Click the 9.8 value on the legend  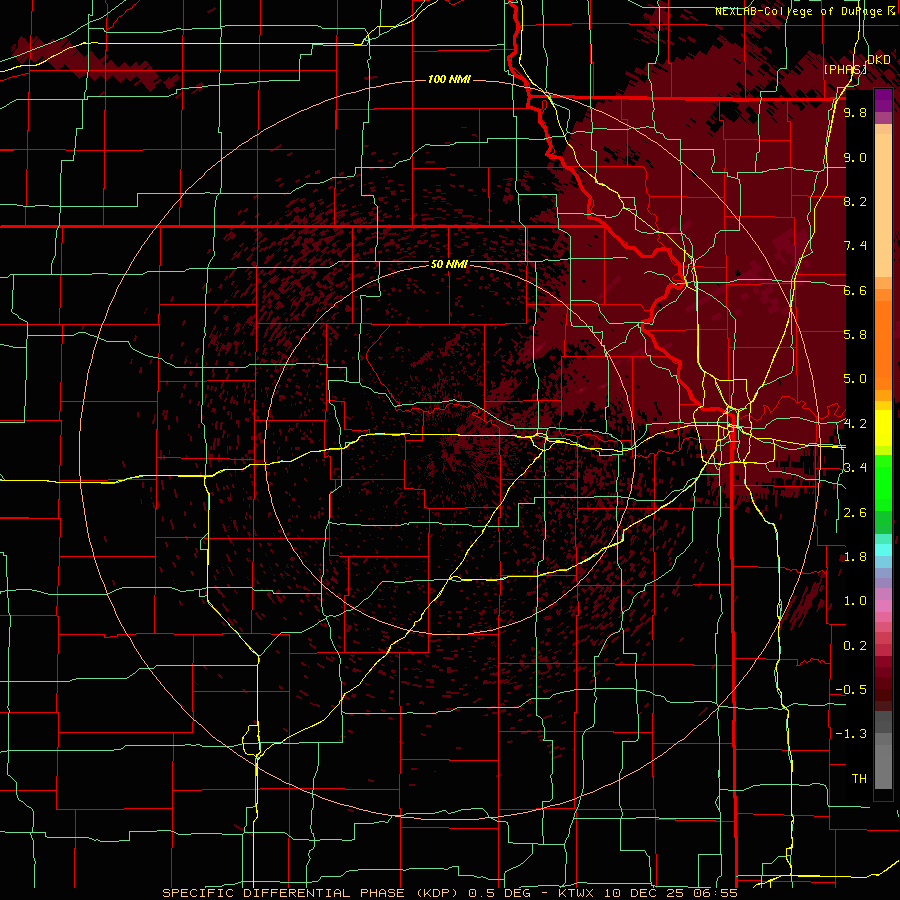(x=855, y=112)
